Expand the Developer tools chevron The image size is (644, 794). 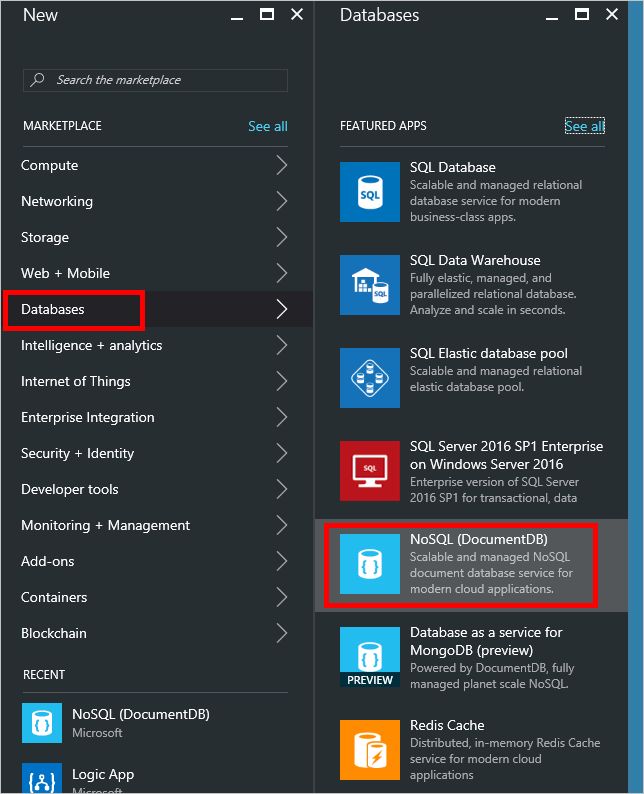282,489
